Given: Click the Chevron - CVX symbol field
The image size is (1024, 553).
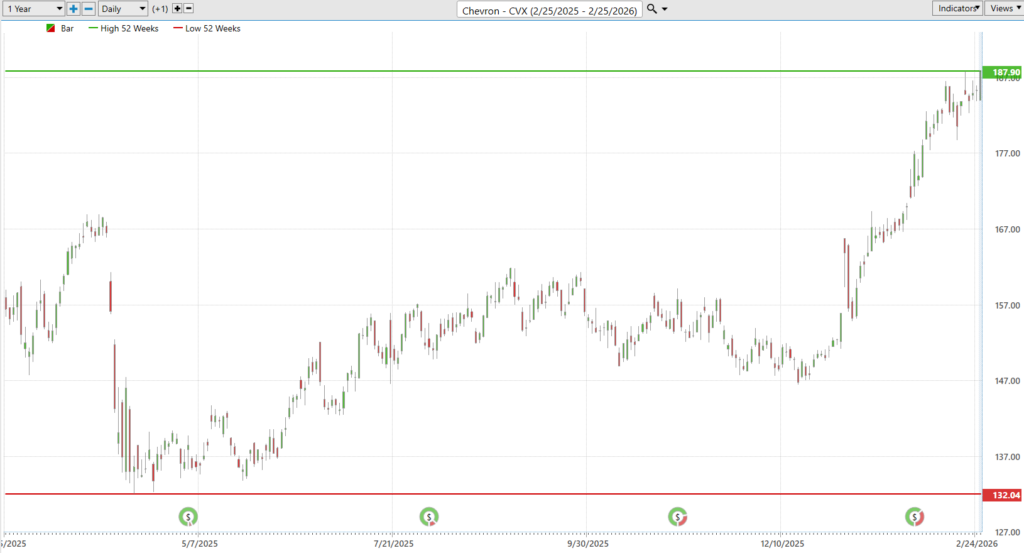Looking at the screenshot, I should pos(548,9).
